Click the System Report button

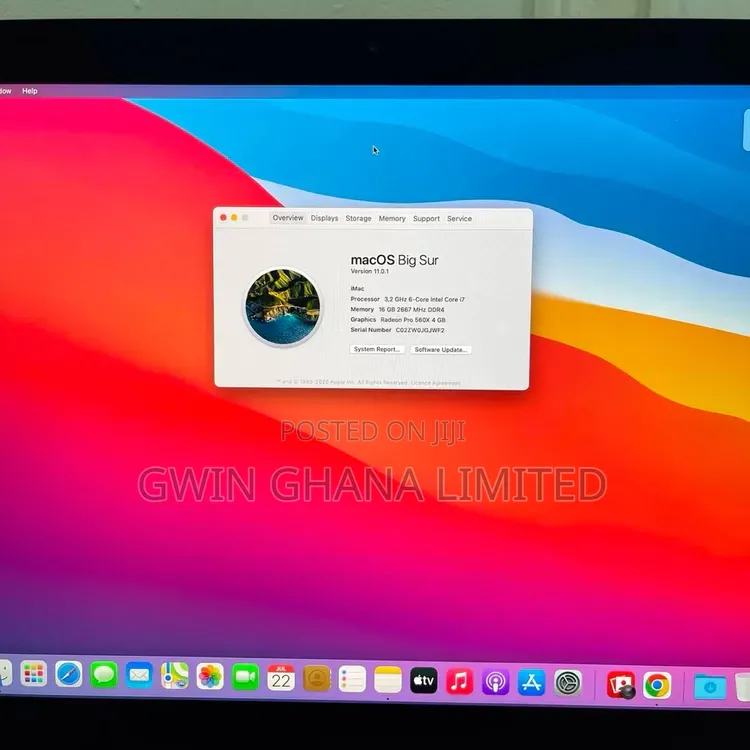click(x=377, y=349)
